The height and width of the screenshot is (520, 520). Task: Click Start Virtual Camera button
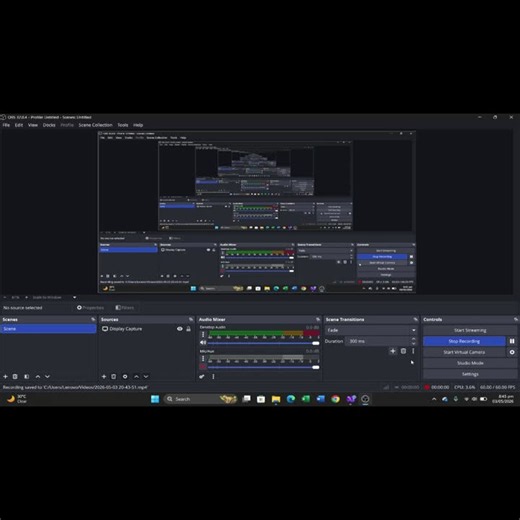click(x=464, y=352)
